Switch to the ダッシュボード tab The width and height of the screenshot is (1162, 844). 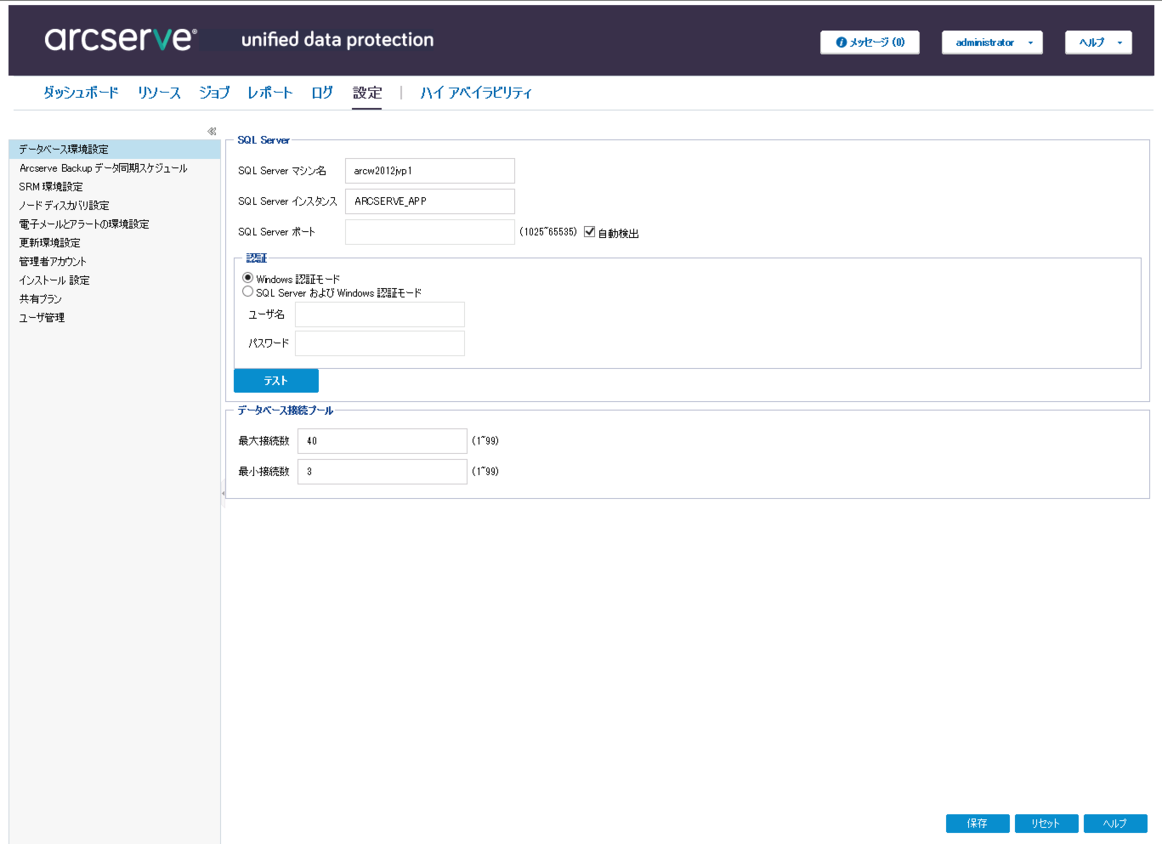(x=80, y=93)
